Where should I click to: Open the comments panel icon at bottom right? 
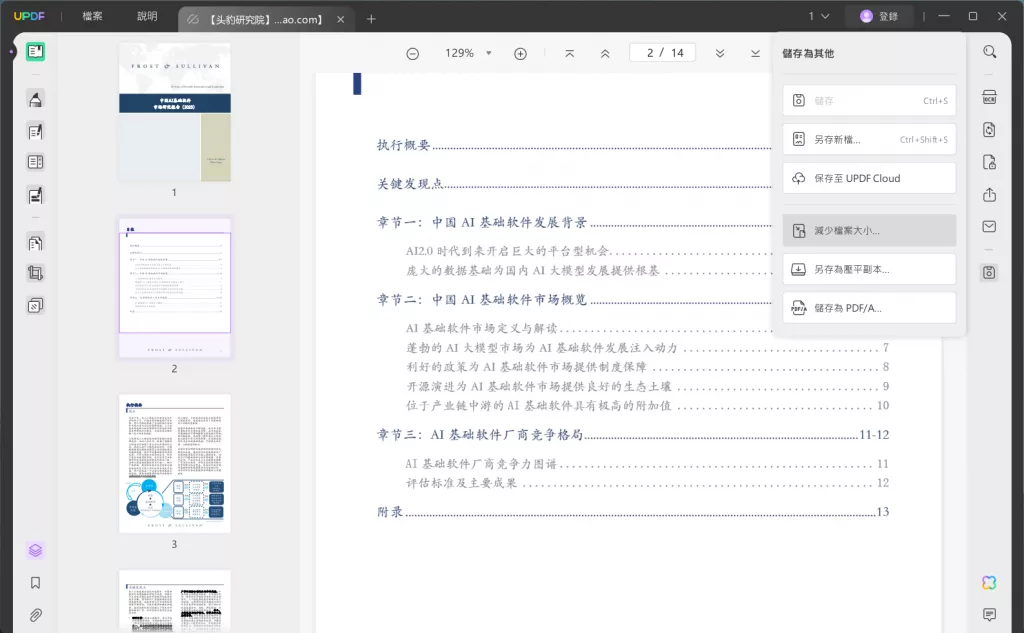(x=989, y=614)
